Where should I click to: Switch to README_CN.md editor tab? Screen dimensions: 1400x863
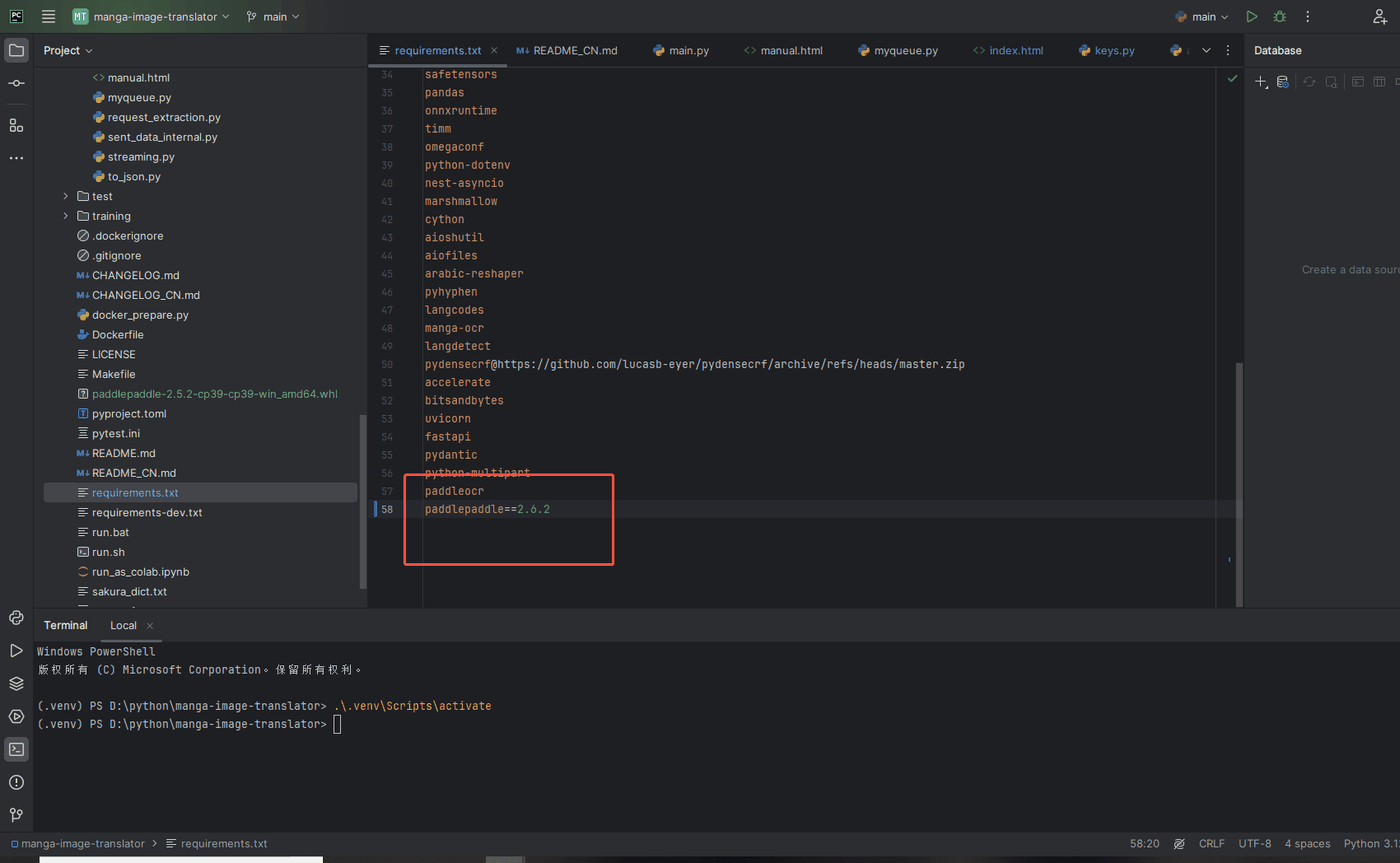pos(567,50)
